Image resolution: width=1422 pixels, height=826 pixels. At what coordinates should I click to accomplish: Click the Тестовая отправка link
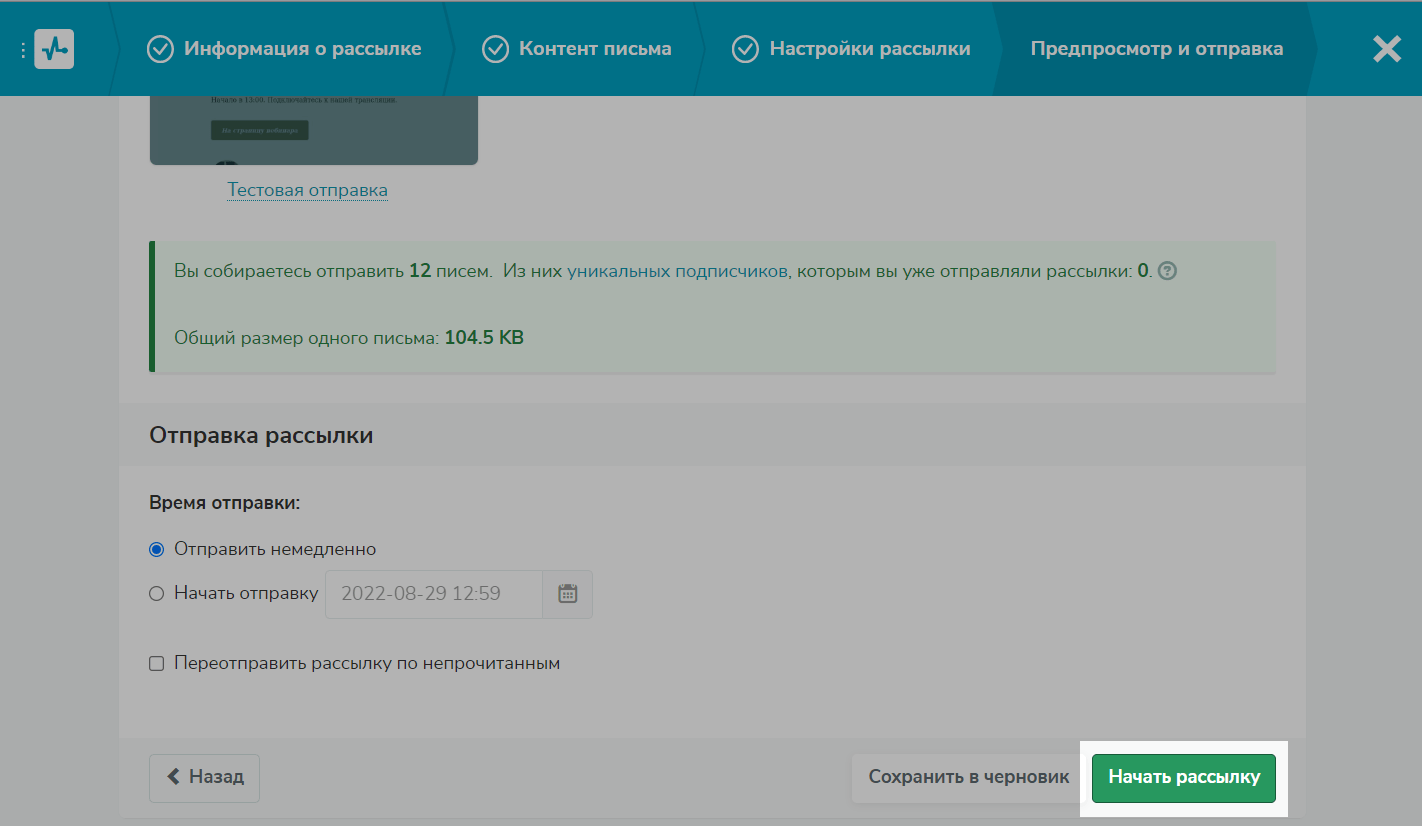tap(307, 190)
